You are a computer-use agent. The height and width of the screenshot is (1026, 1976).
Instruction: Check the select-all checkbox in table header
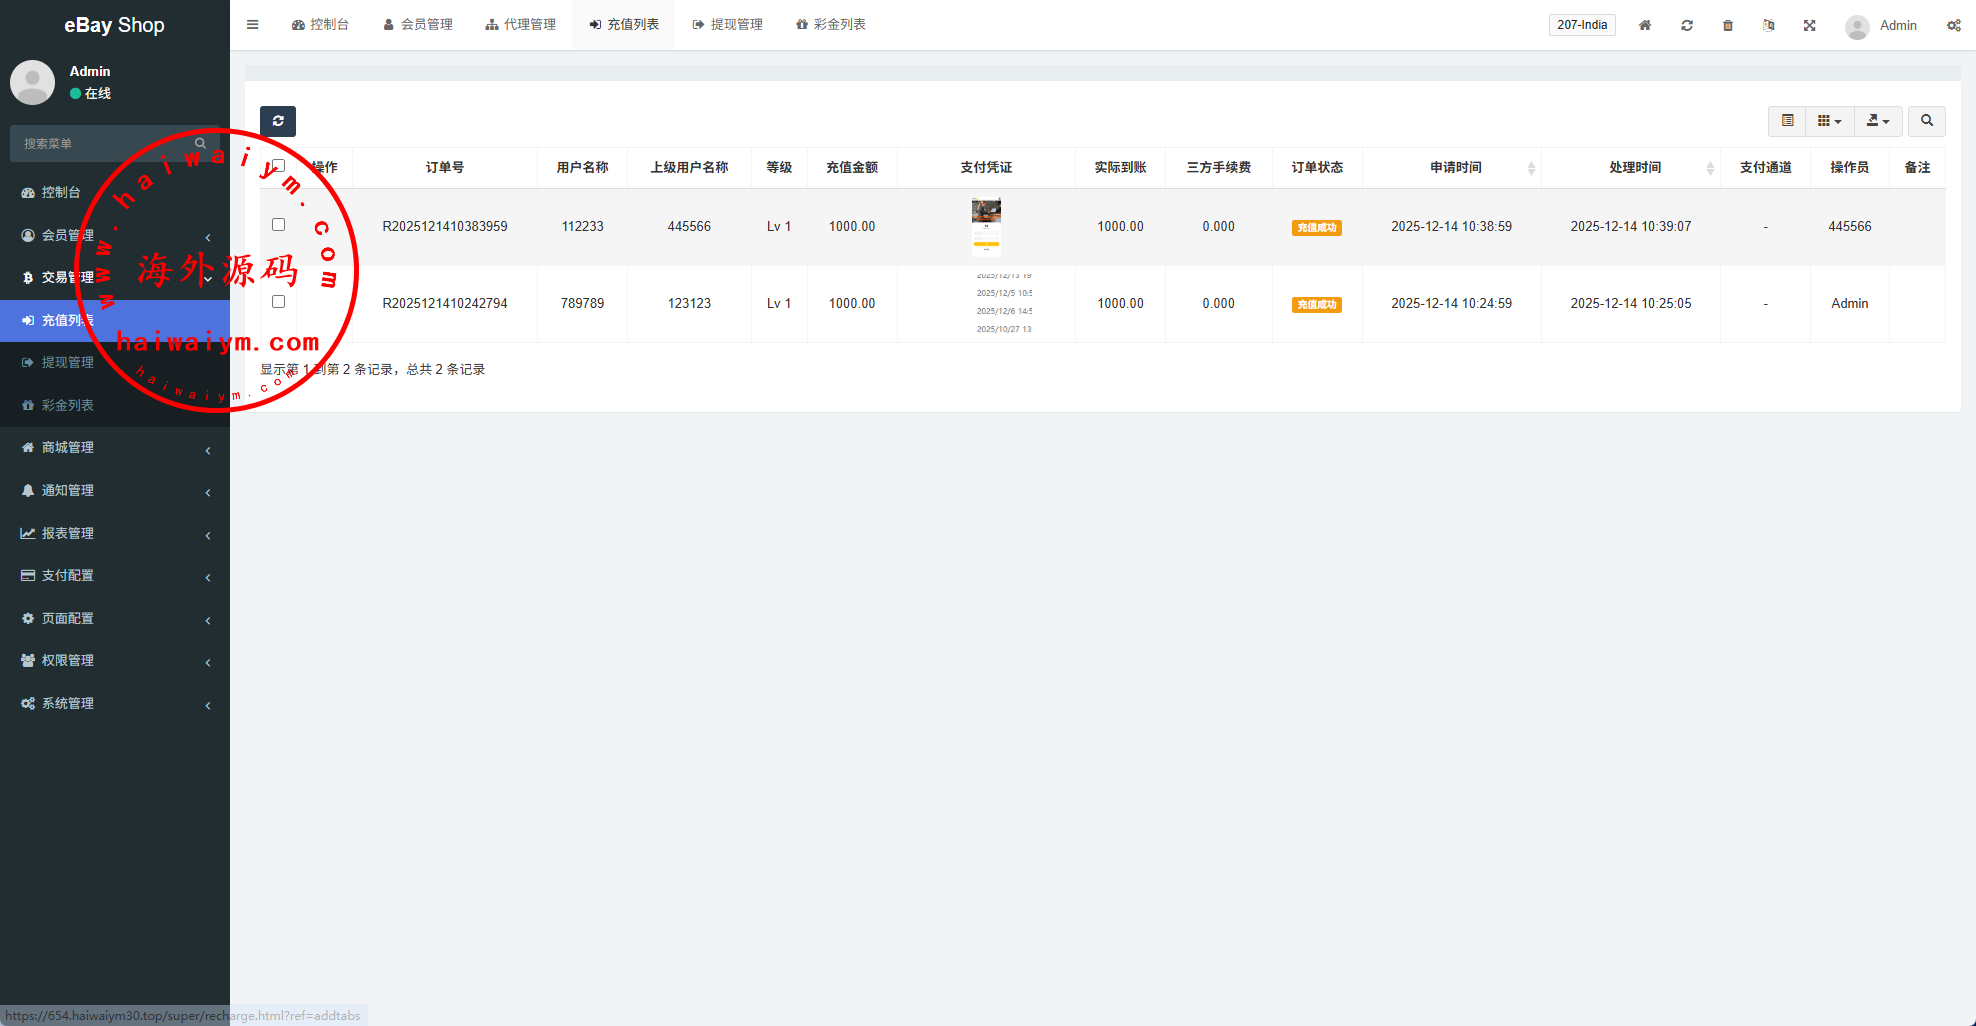tap(279, 166)
